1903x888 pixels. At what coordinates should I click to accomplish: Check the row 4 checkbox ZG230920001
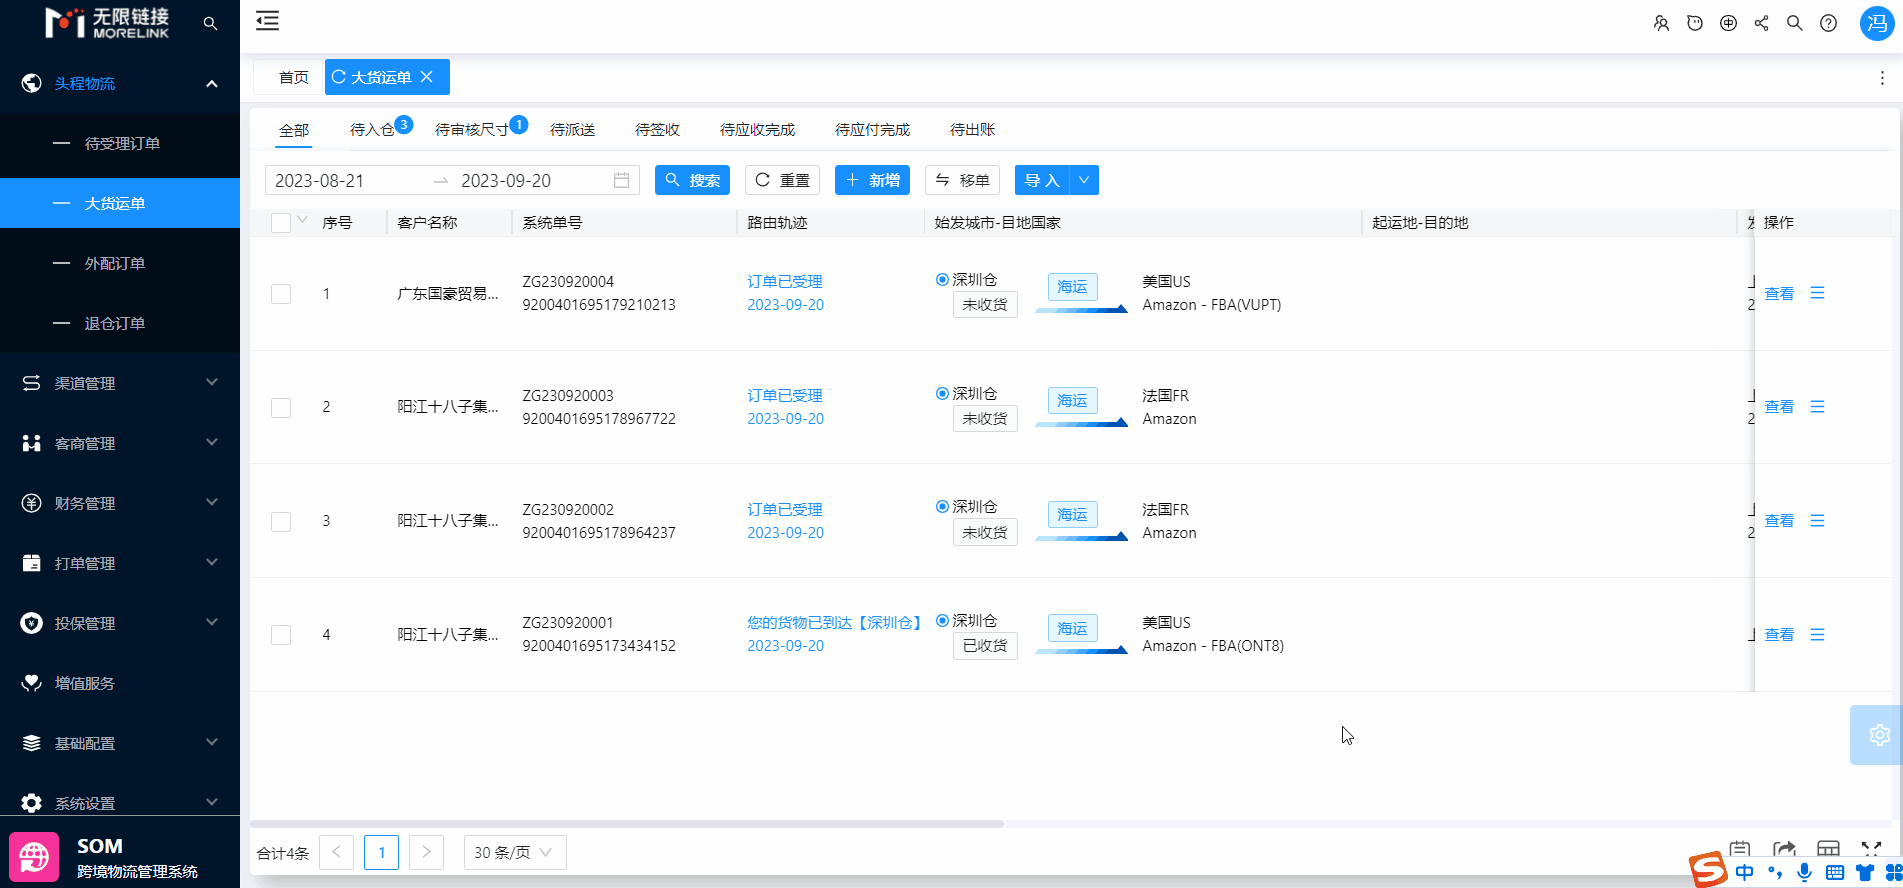click(281, 635)
